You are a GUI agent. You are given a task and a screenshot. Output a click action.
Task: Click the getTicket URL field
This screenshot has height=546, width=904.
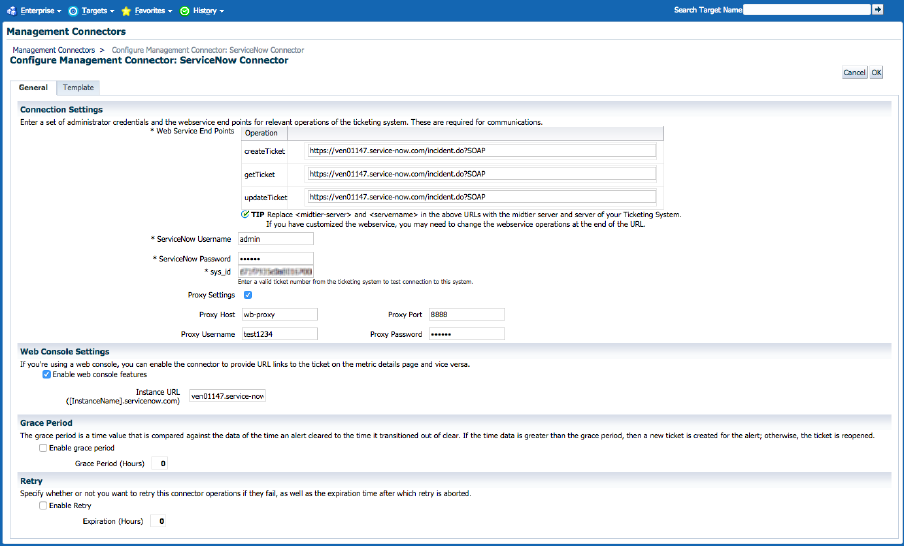pos(482,174)
